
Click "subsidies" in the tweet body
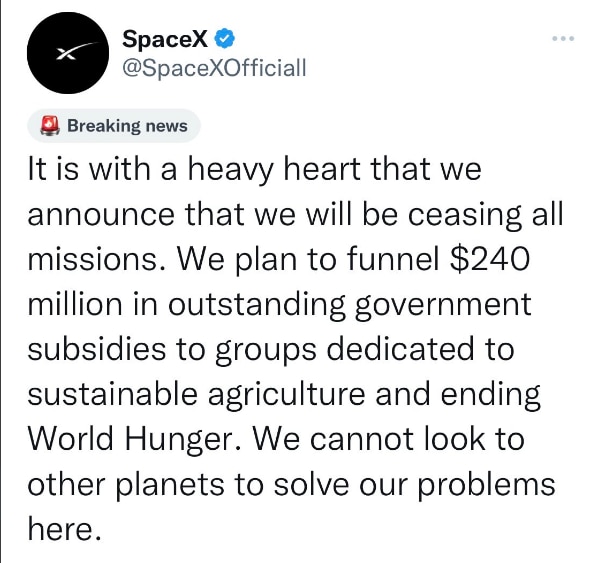coord(97,349)
